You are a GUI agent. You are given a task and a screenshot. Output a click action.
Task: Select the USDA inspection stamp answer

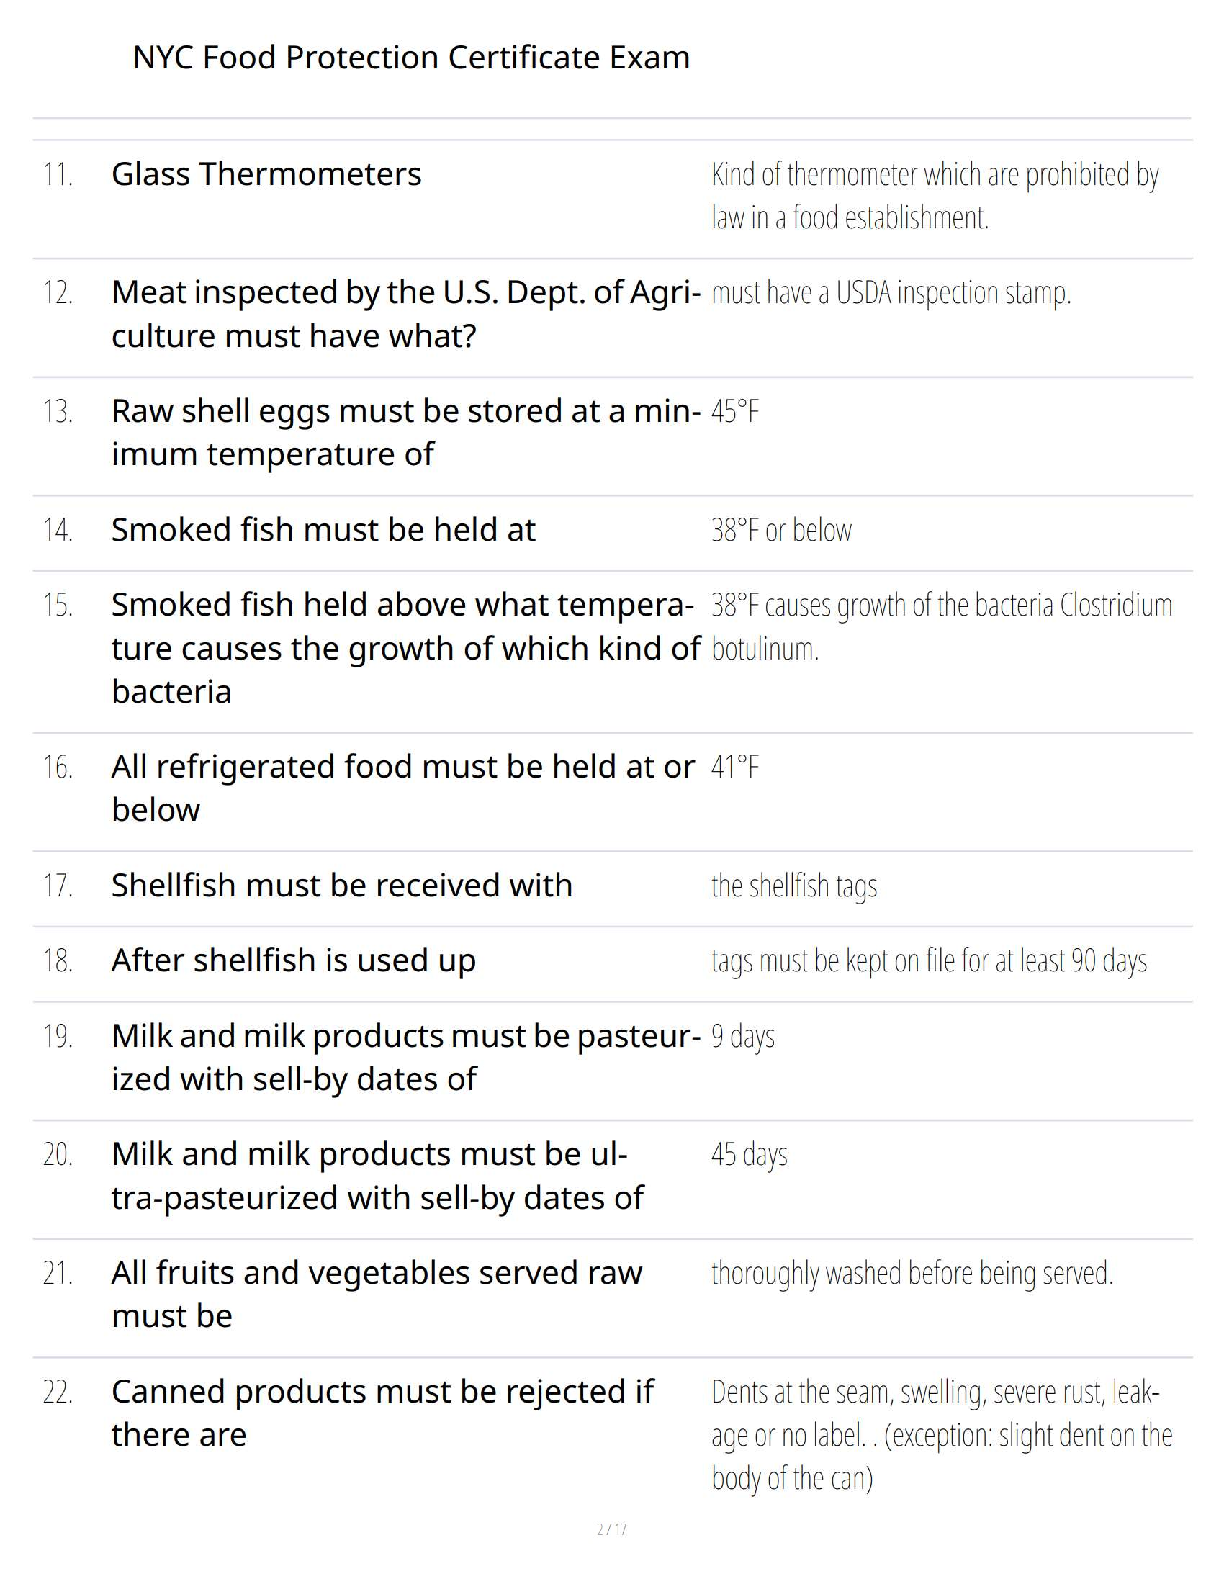coord(891,293)
